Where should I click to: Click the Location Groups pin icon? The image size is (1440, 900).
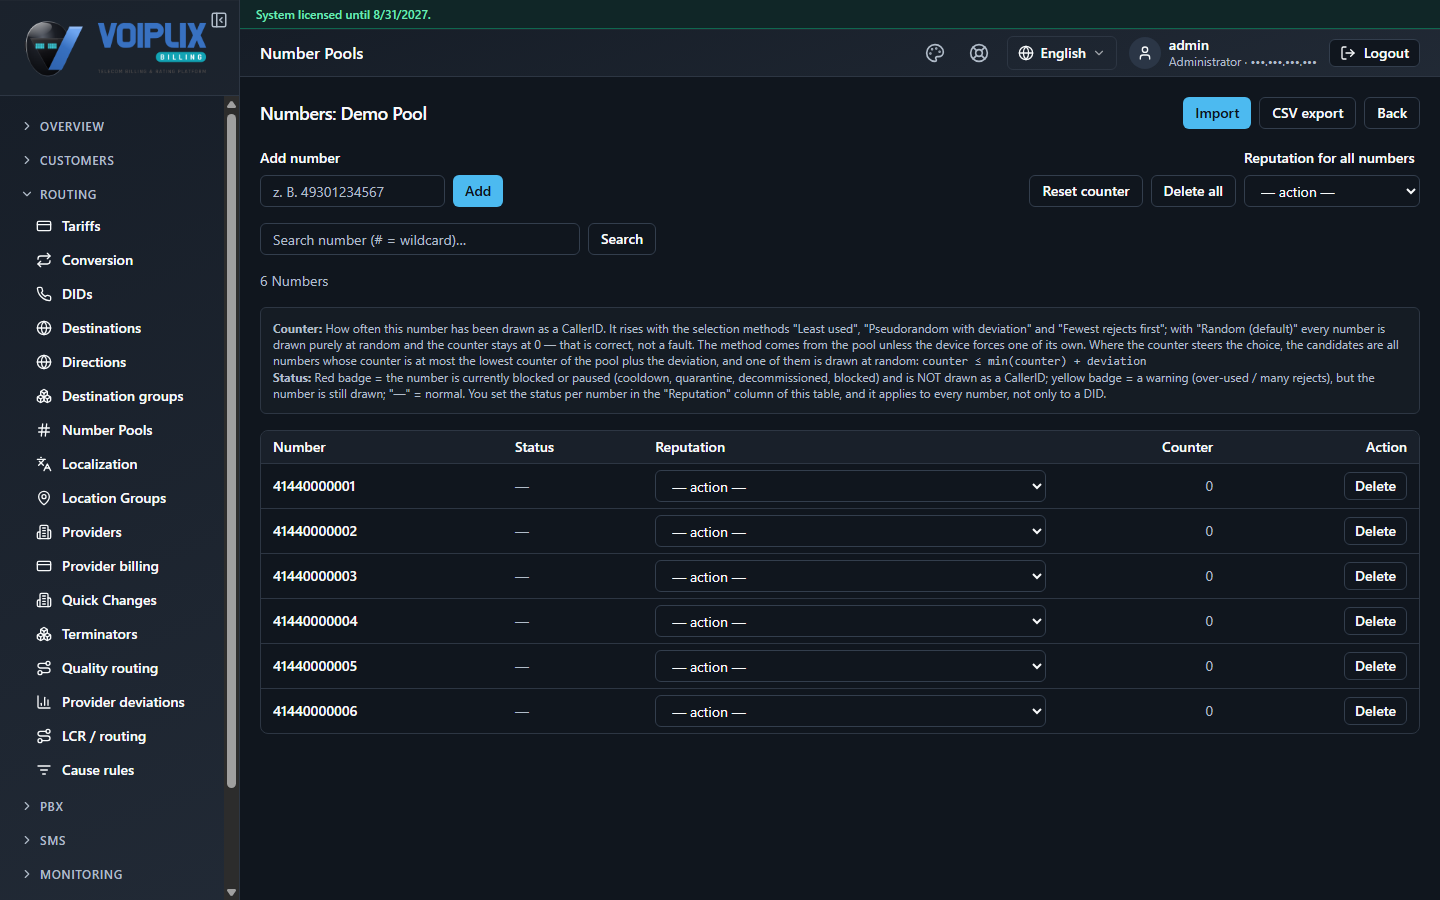44,498
